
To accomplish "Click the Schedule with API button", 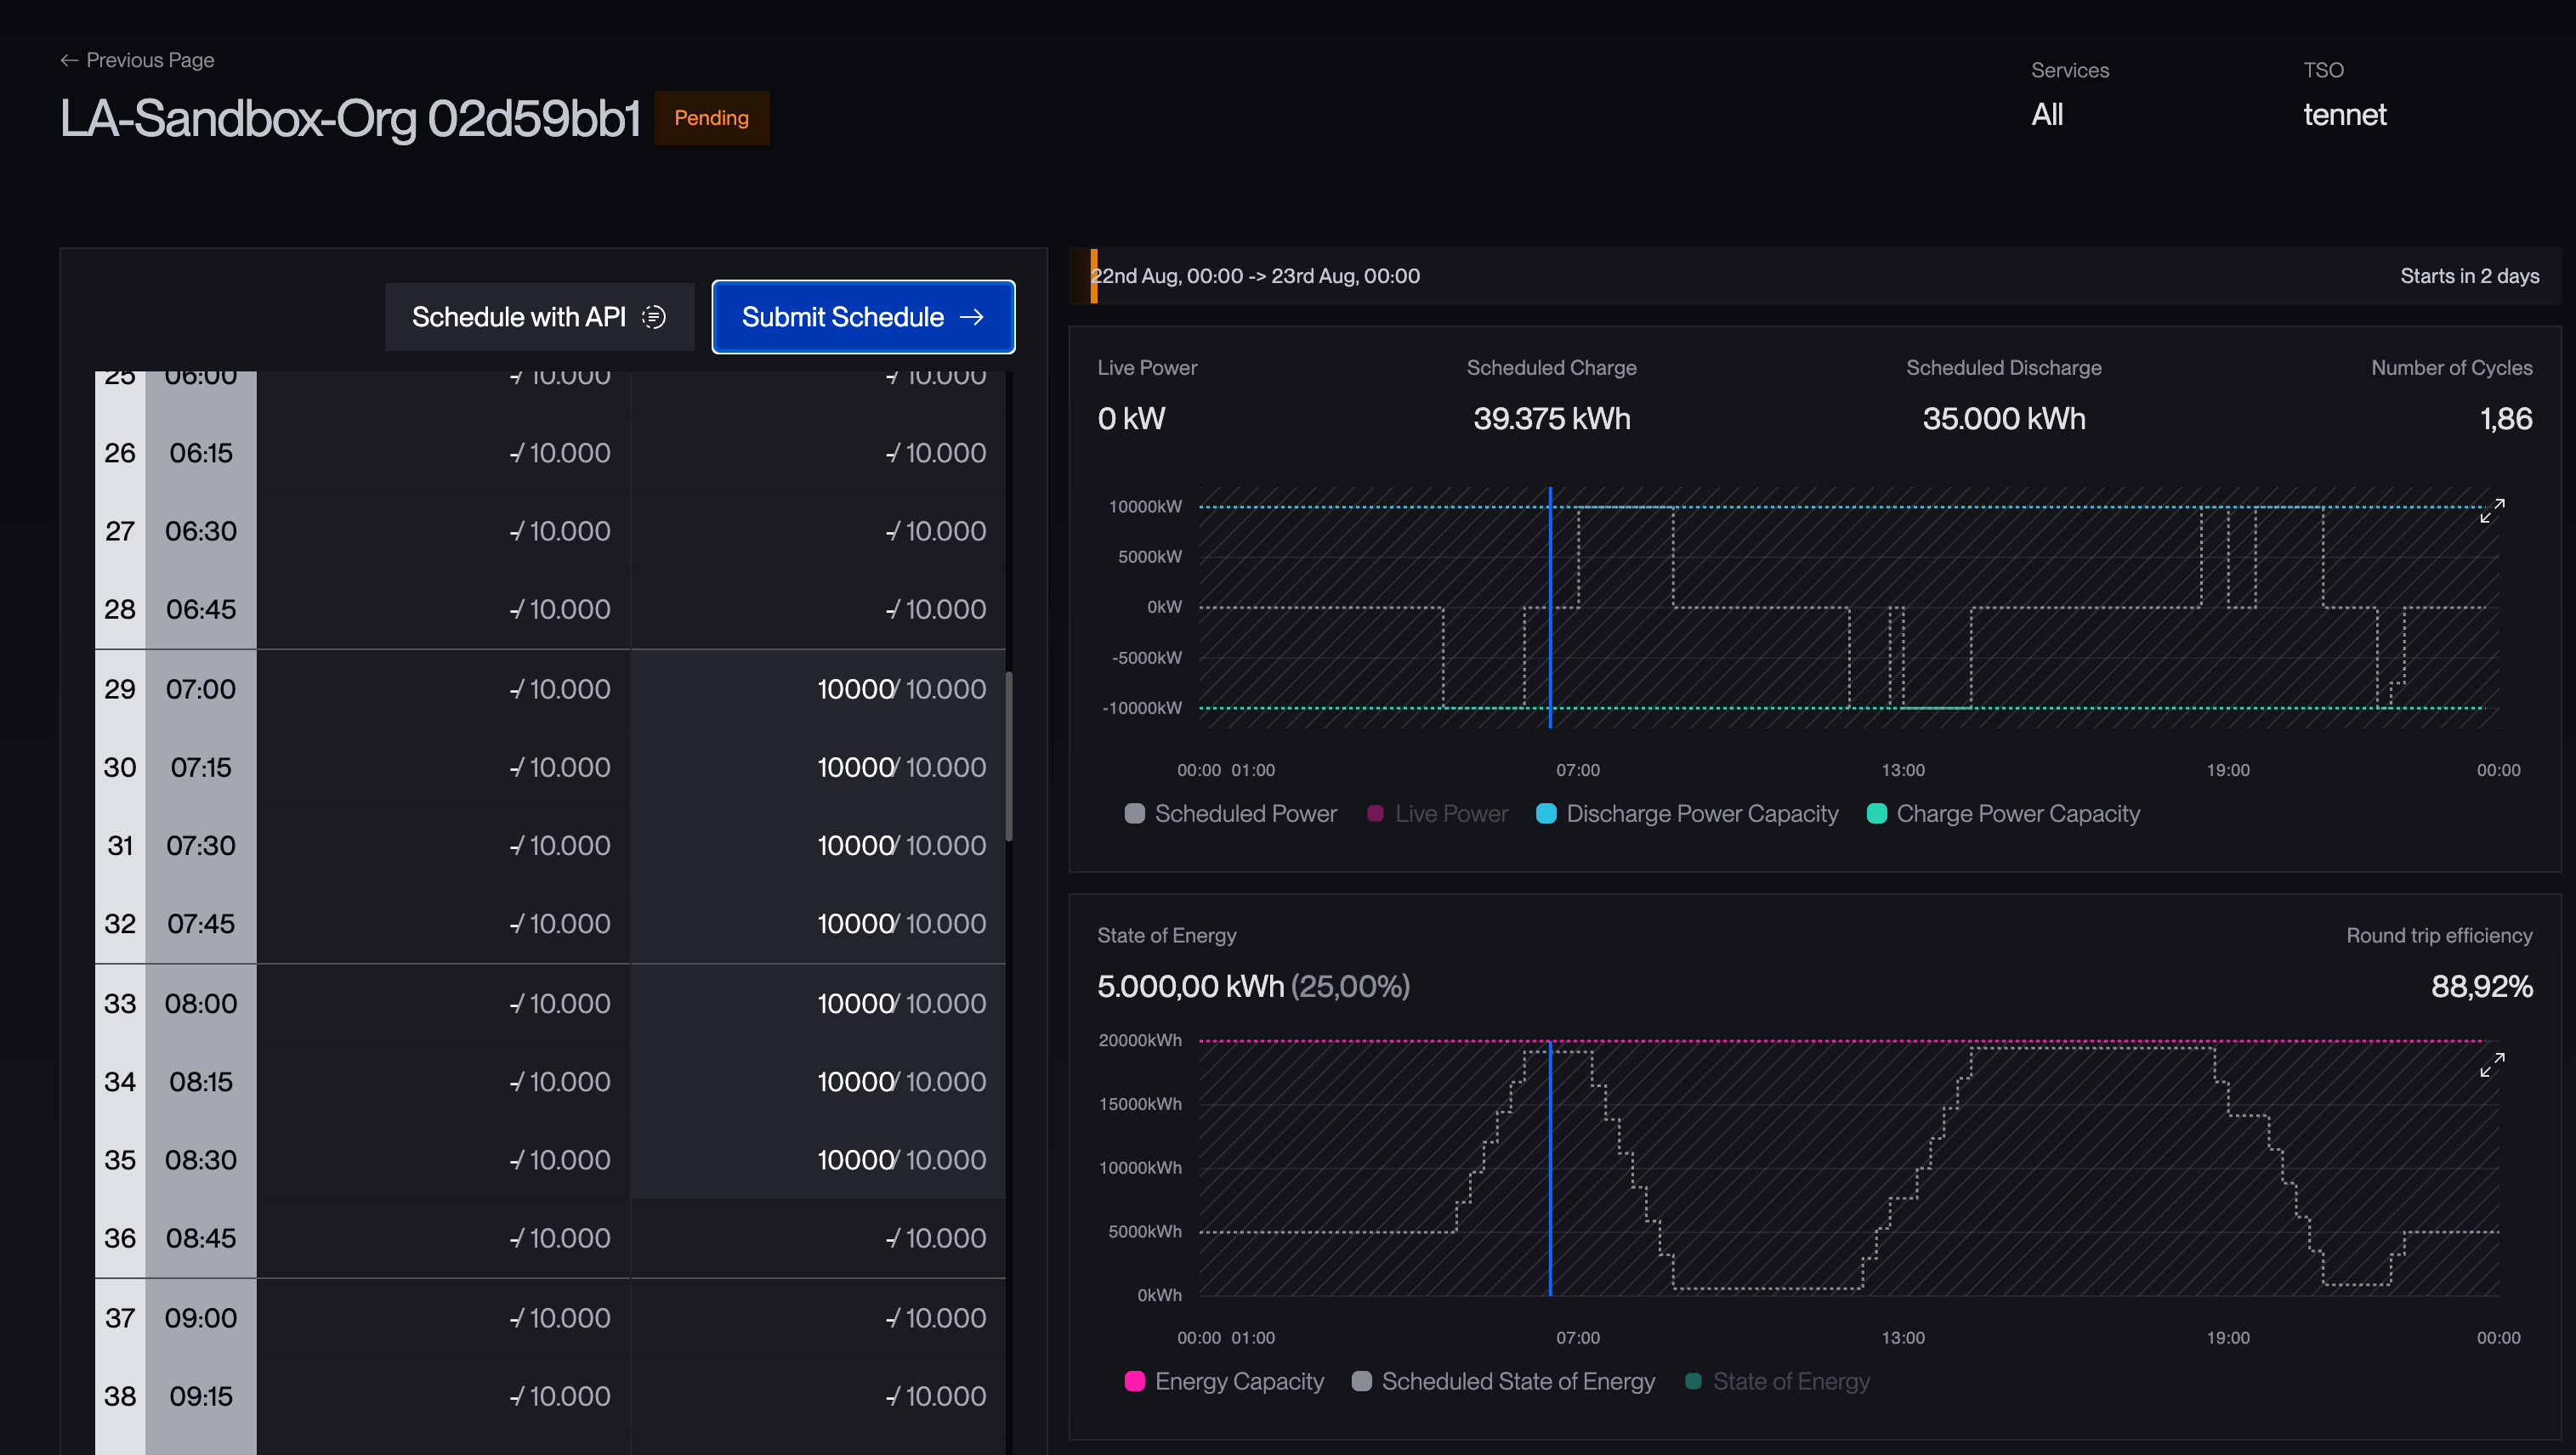I will pos(539,317).
